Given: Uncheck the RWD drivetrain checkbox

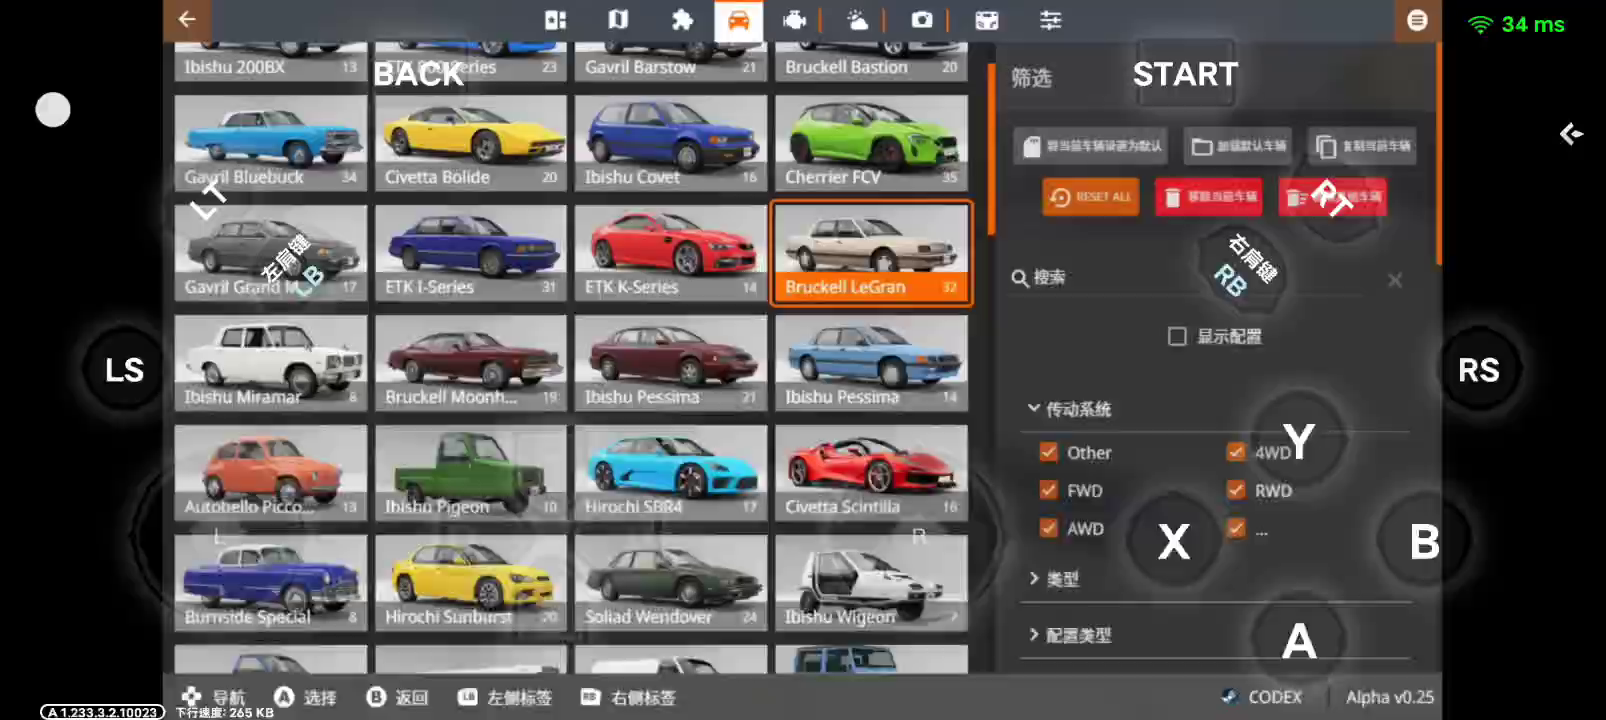Looking at the screenshot, I should tap(1236, 490).
